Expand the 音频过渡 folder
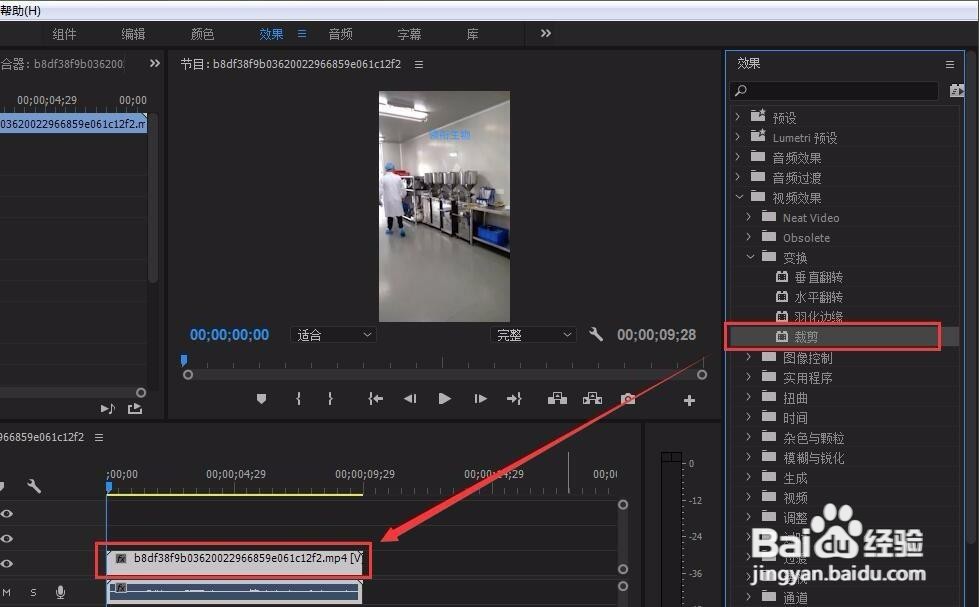This screenshot has width=979, height=607. 738,177
